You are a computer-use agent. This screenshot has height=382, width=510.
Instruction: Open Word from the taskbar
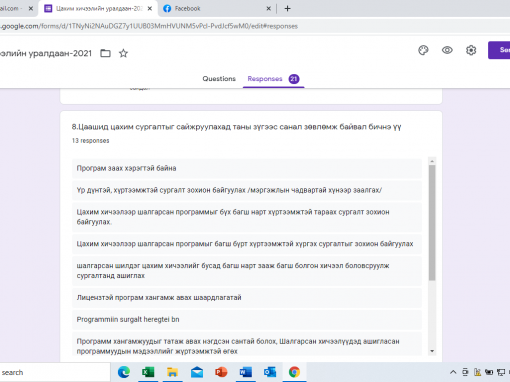coord(246,372)
